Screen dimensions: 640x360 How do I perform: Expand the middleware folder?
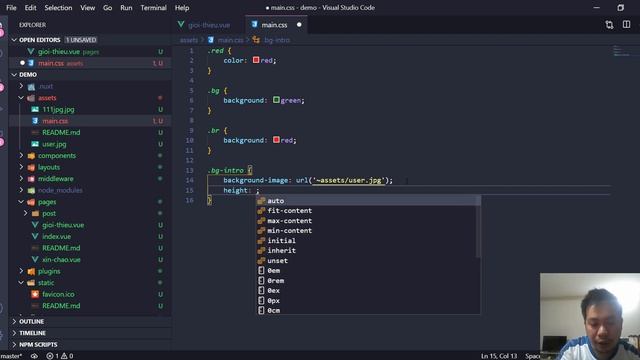pos(21,179)
